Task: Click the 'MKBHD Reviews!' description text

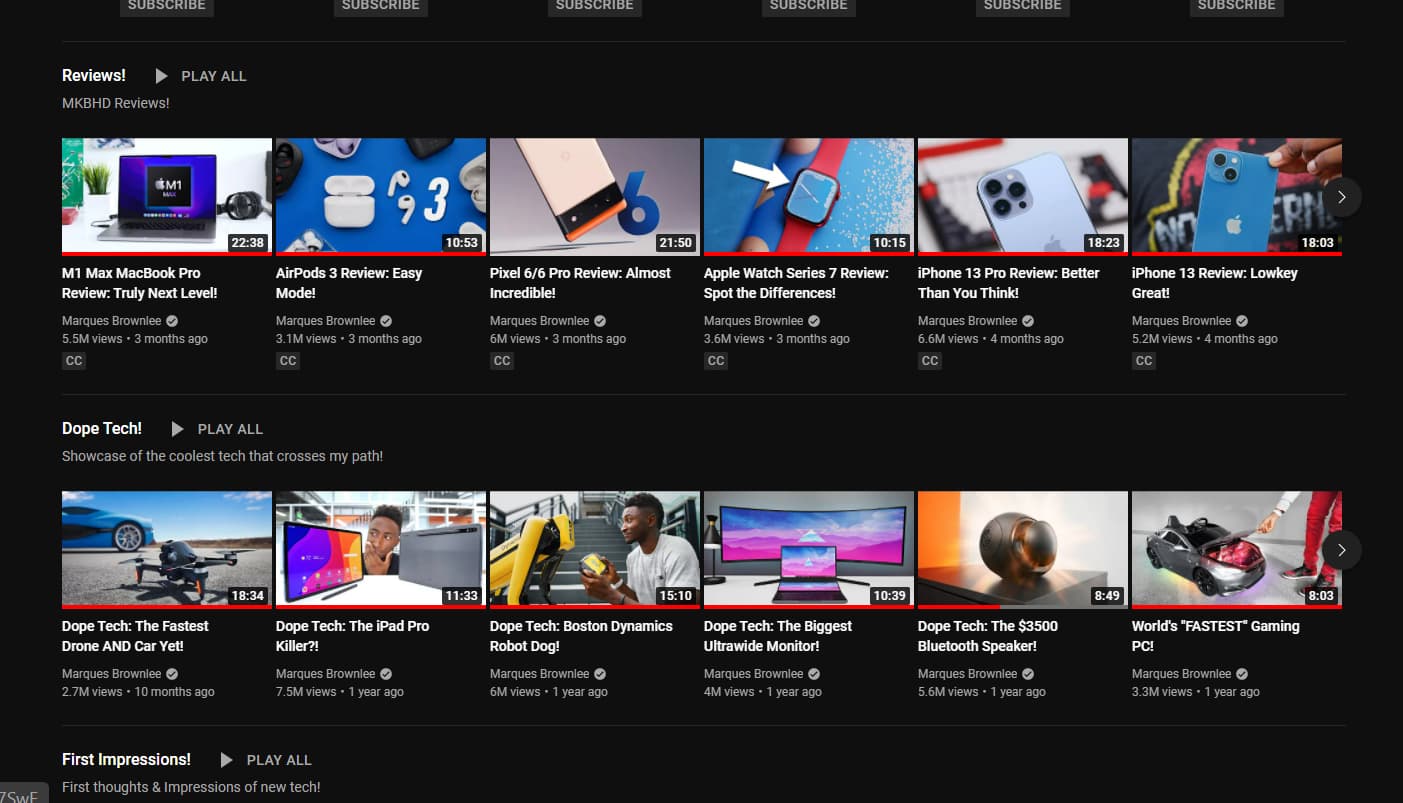Action: [116, 103]
